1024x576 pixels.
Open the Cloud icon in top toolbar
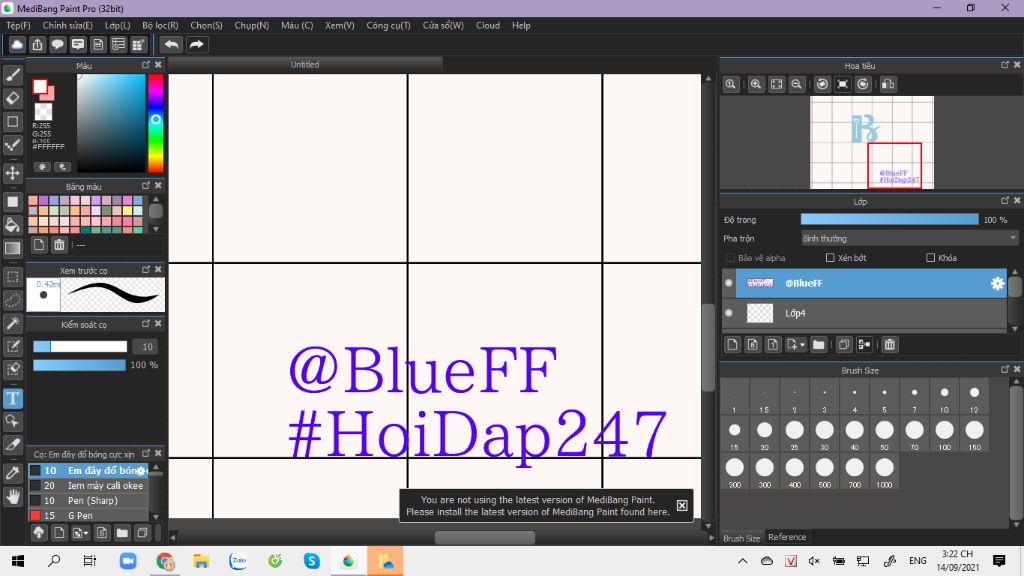[x=17, y=44]
